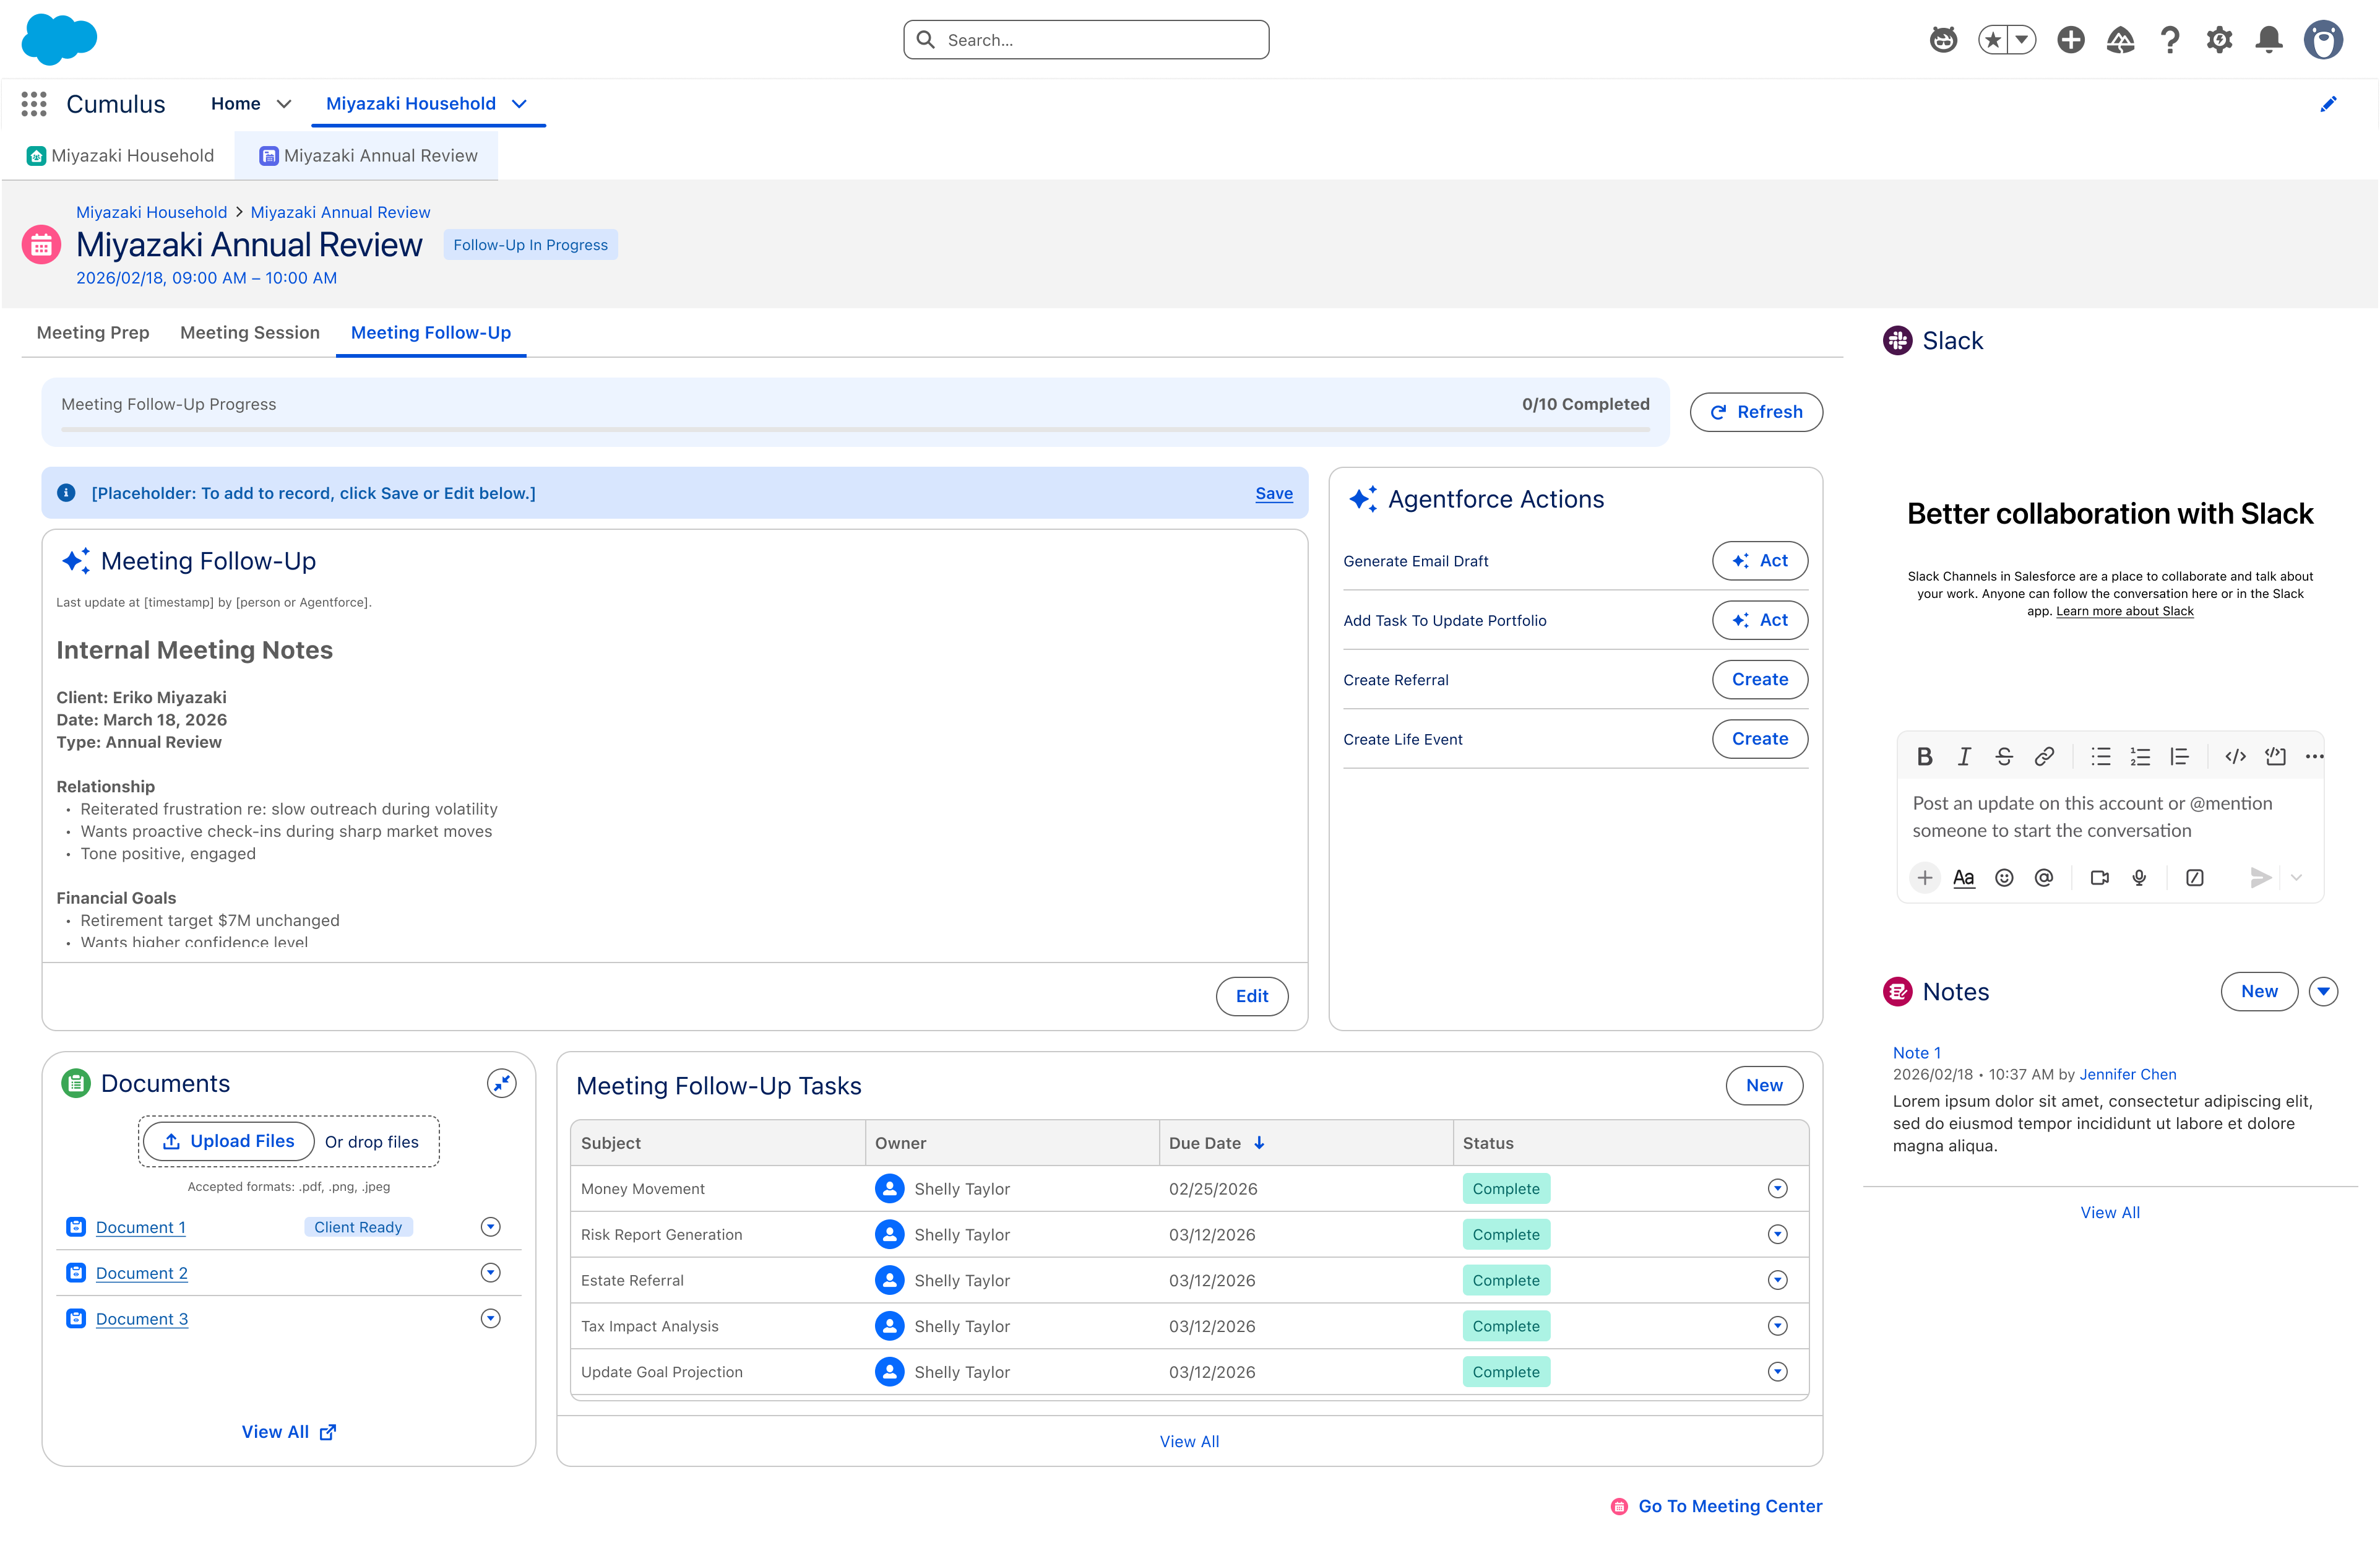This screenshot has width=2380, height=1566.
Task: Switch to the Meeting Session tab
Action: (250, 333)
